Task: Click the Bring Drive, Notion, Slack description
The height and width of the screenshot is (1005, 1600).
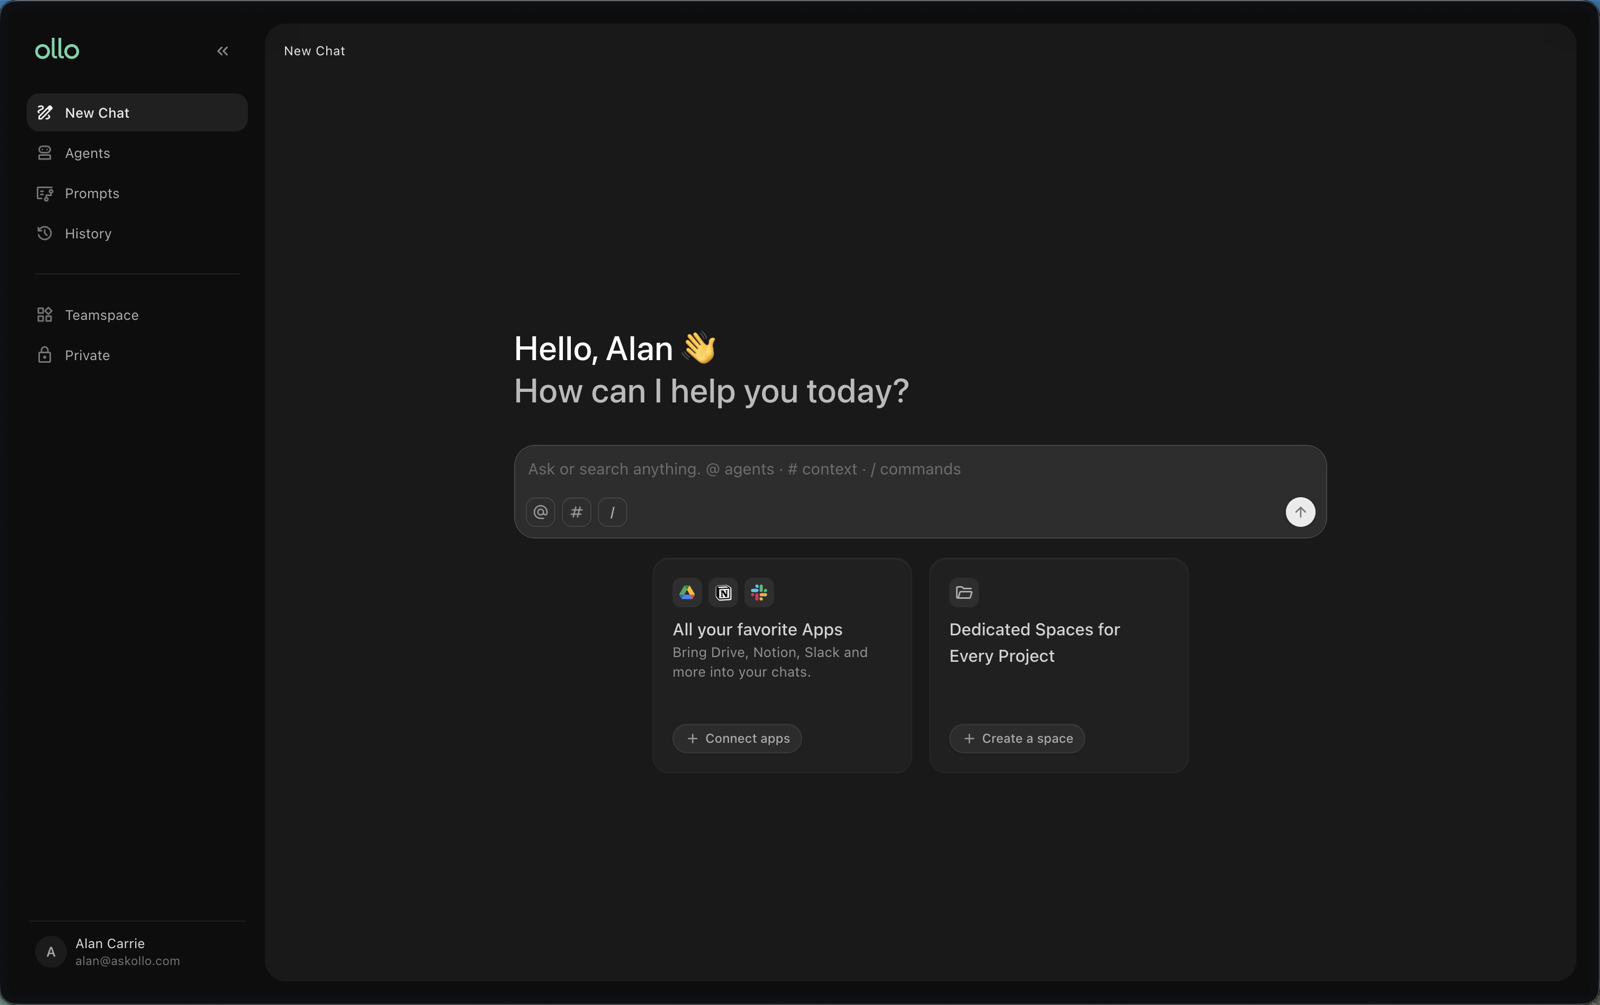Action: pyautogui.click(x=770, y=662)
